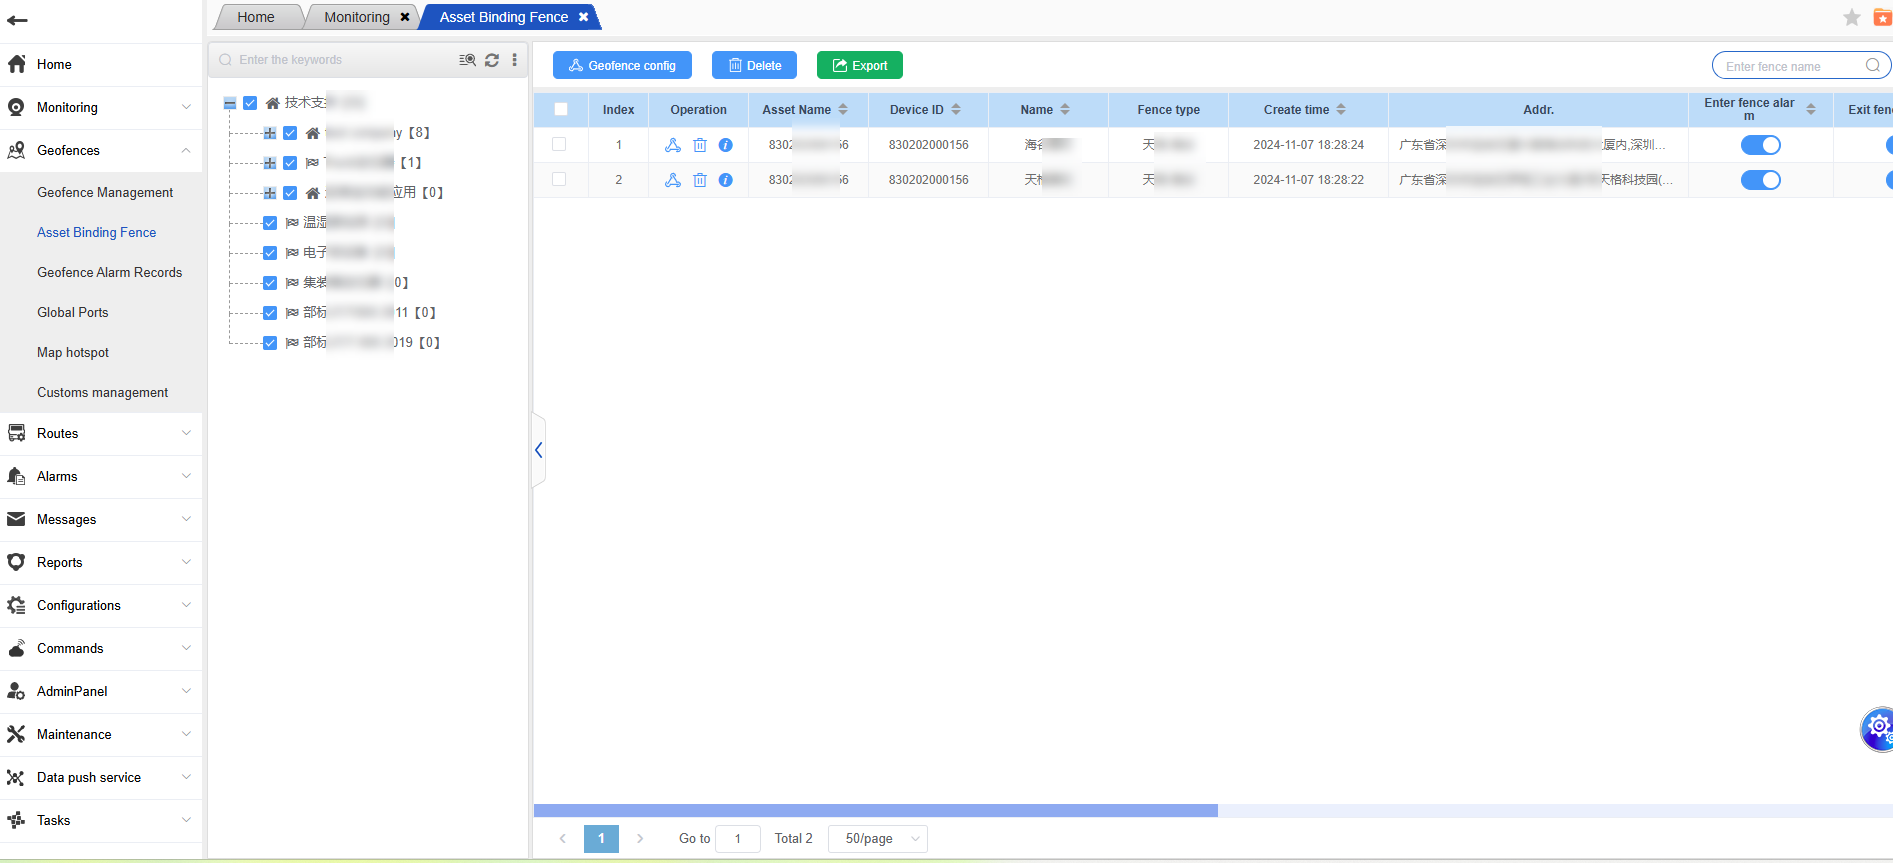Viewport: 1893px width, 863px height.
Task: Click the advanced search icon in tree panel
Action: [467, 60]
